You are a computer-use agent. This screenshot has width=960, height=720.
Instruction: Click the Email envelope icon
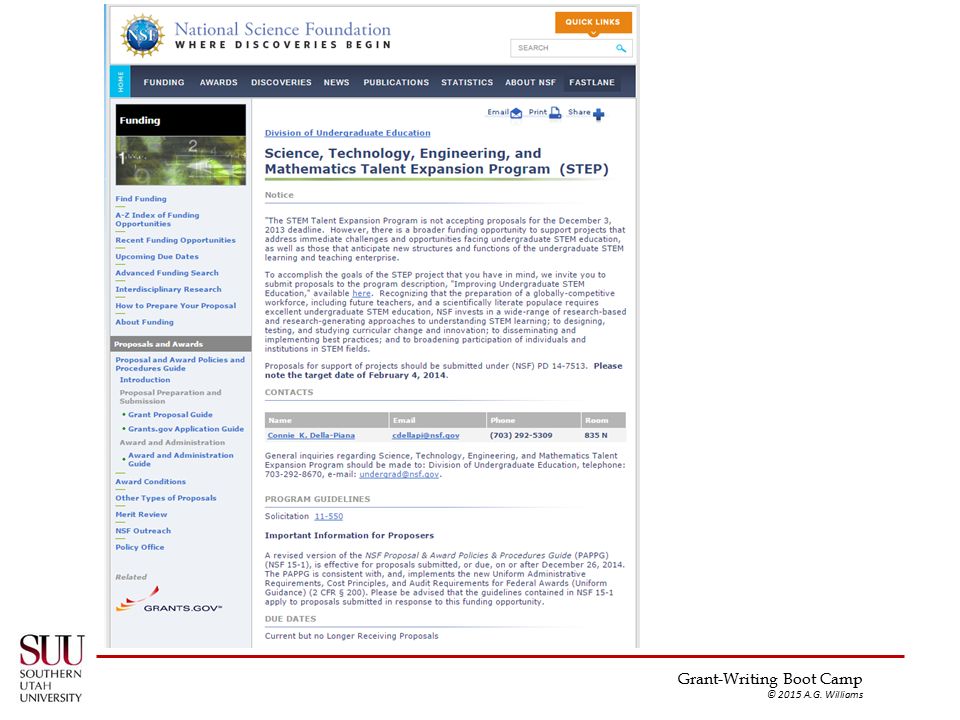(x=516, y=113)
